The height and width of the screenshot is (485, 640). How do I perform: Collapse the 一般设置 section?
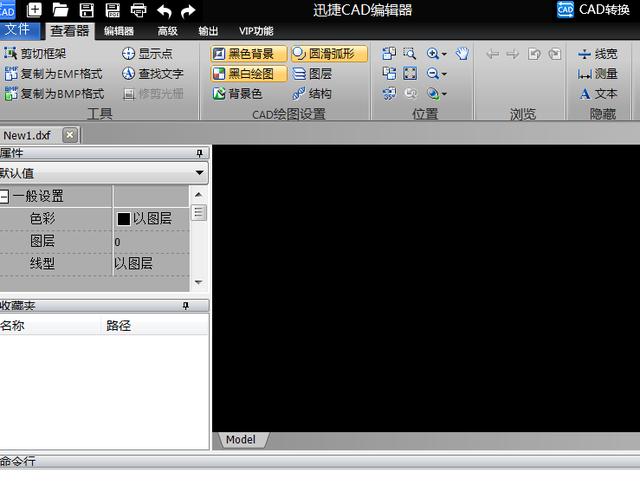tap(4, 196)
